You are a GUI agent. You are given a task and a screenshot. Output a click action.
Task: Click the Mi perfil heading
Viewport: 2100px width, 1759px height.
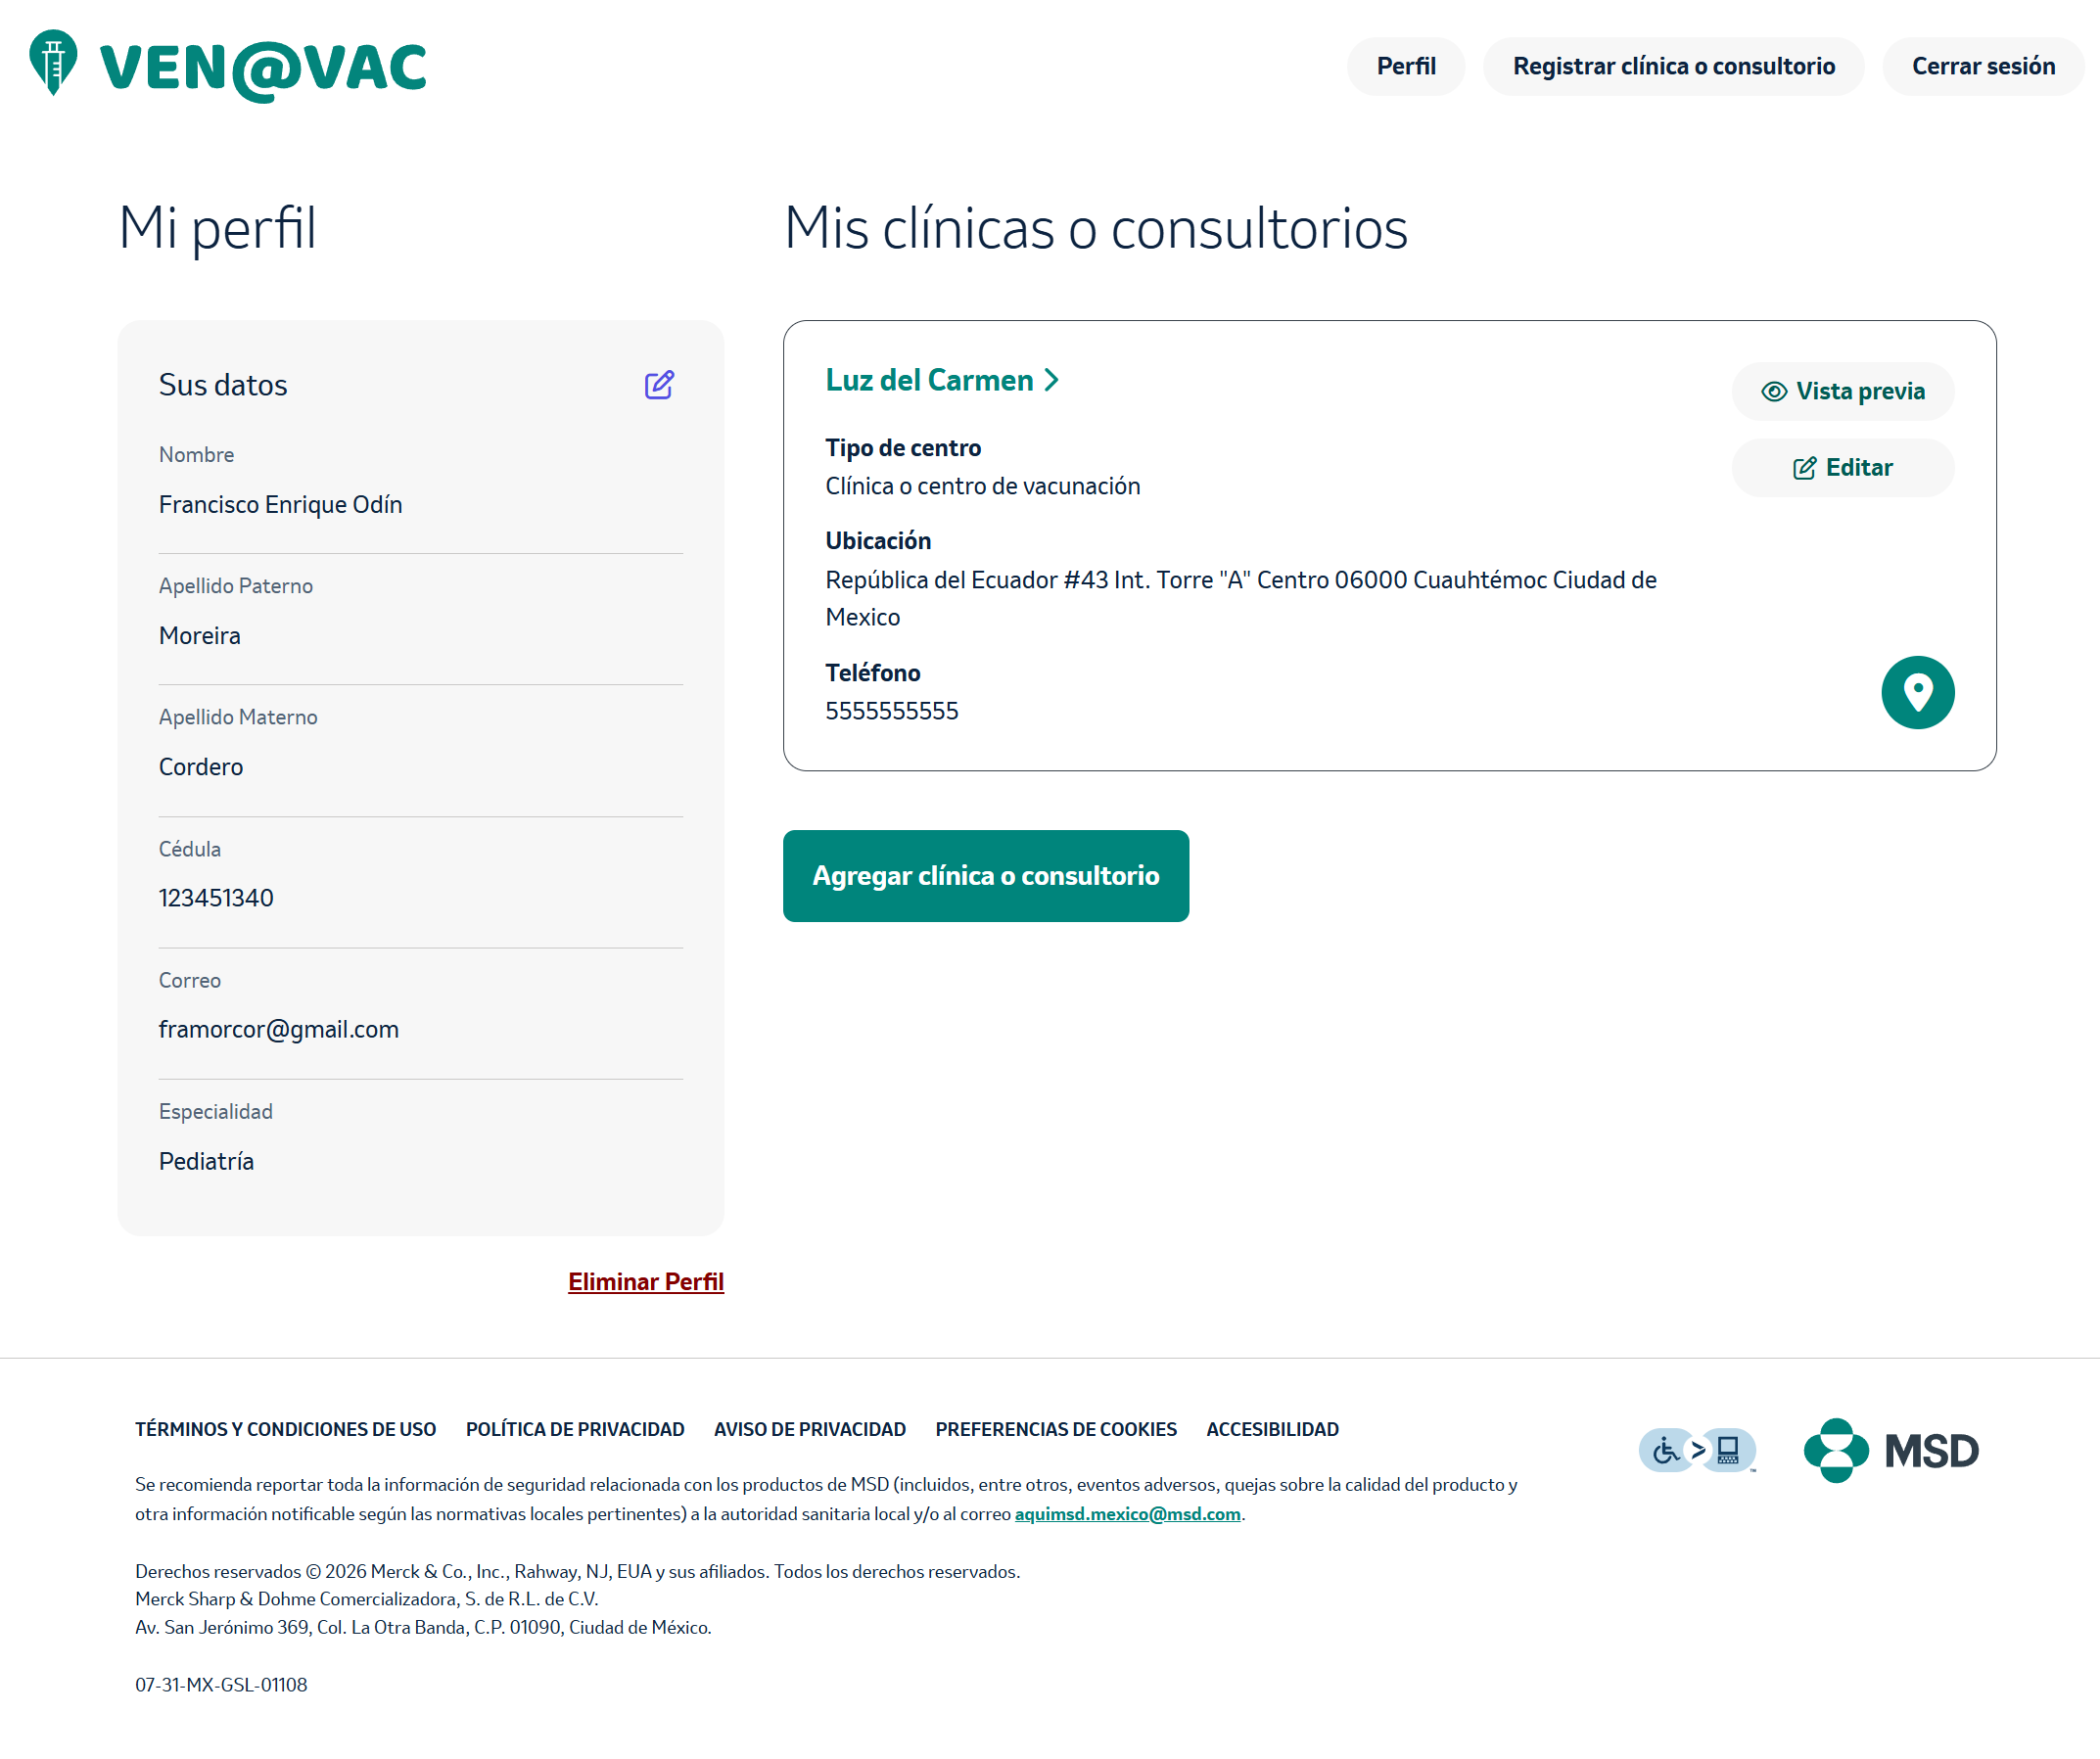coord(217,228)
